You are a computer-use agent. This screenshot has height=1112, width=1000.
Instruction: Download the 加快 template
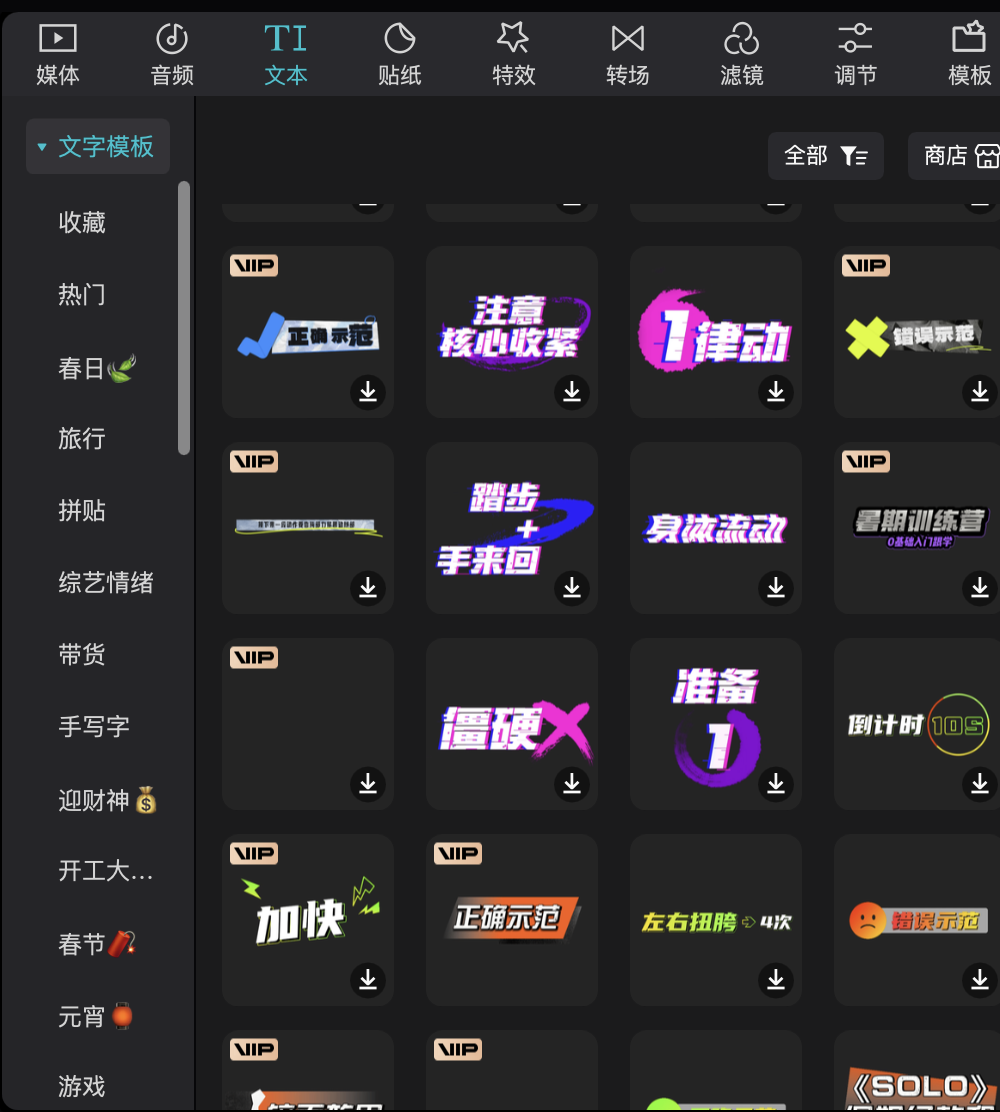tap(367, 980)
